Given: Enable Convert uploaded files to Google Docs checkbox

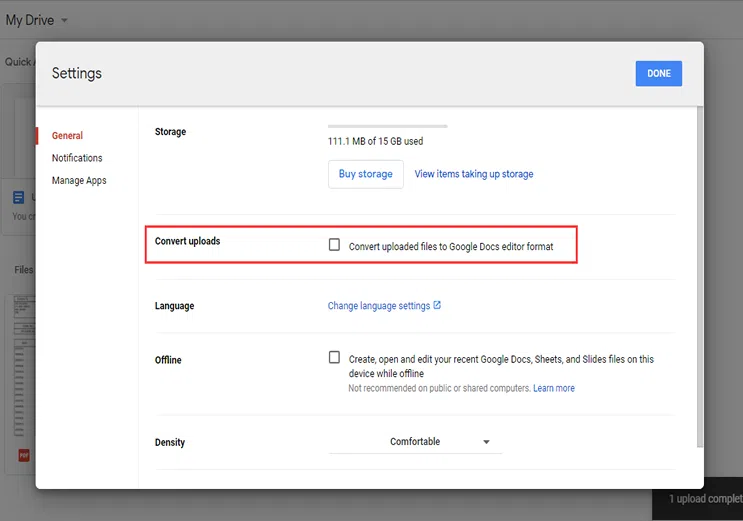Looking at the screenshot, I should (335, 245).
